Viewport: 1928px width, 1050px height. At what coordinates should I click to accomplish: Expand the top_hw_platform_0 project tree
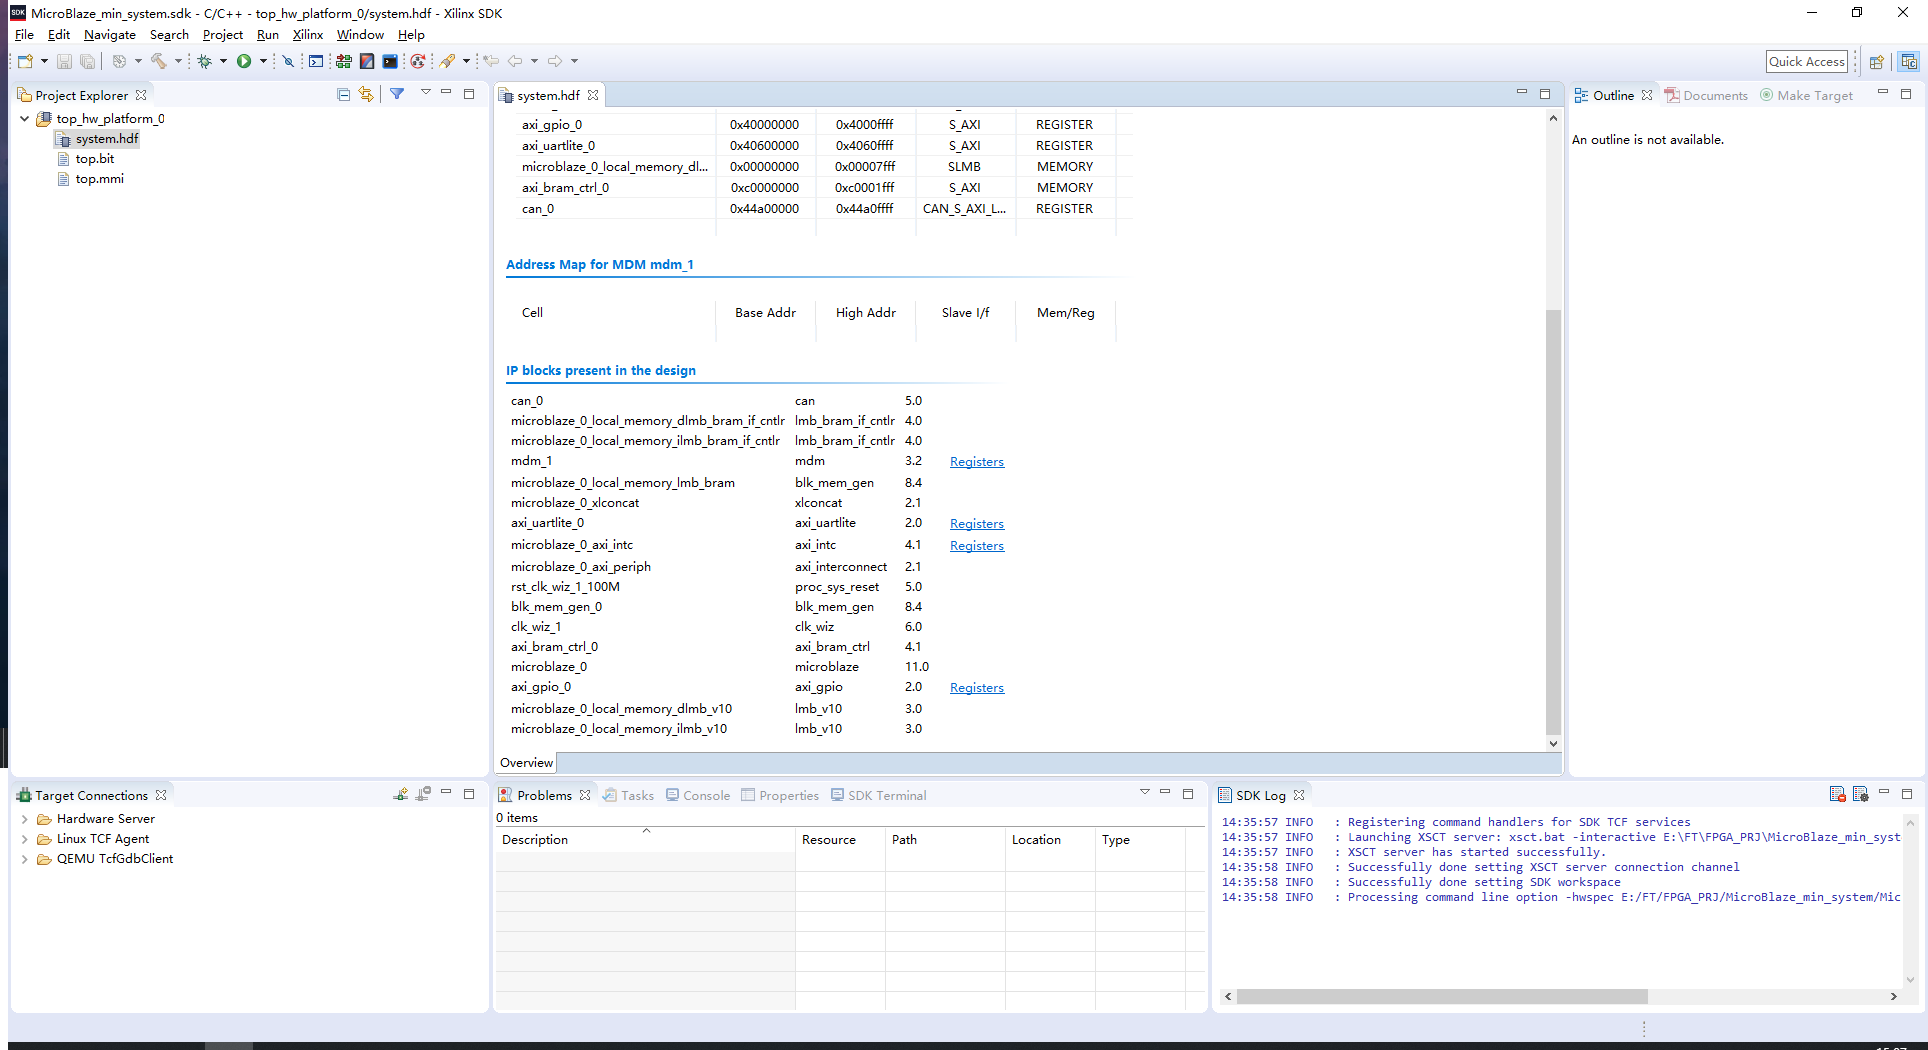24,118
